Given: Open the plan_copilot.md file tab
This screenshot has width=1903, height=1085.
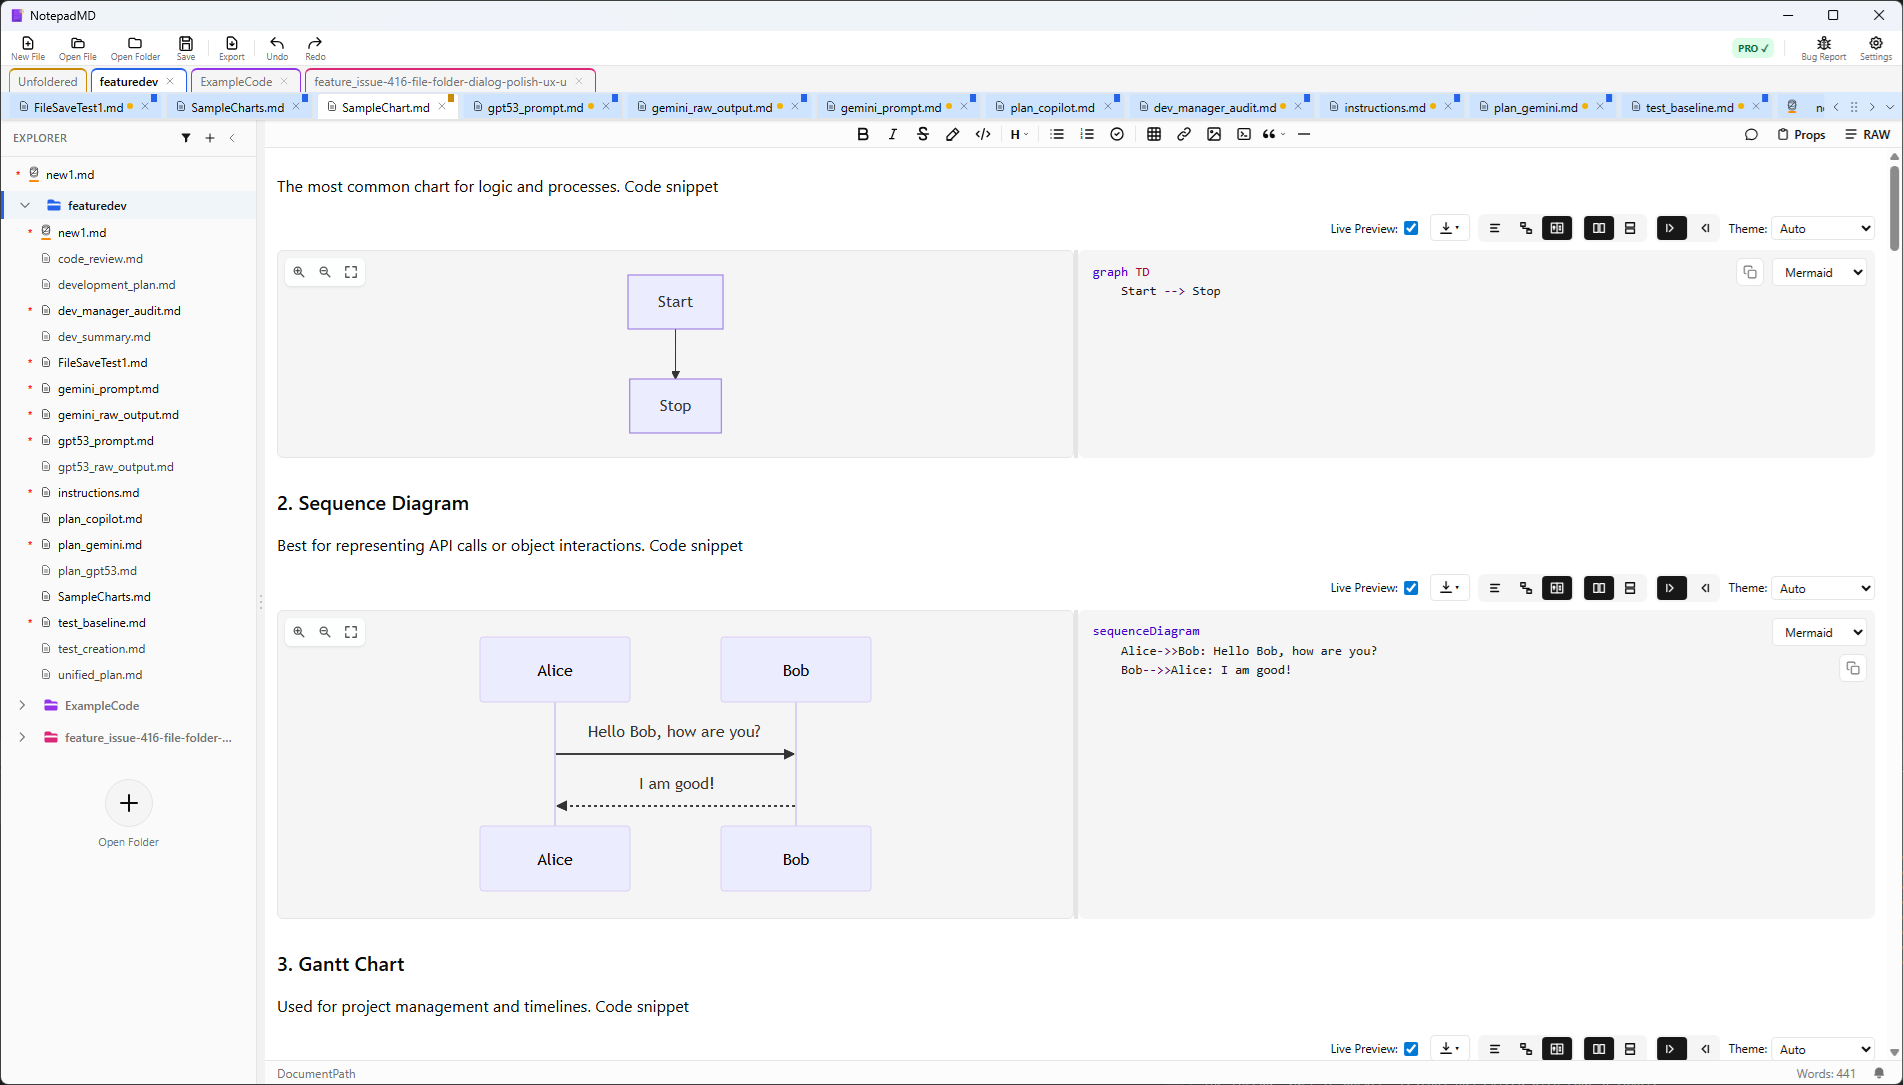Looking at the screenshot, I should [1052, 107].
